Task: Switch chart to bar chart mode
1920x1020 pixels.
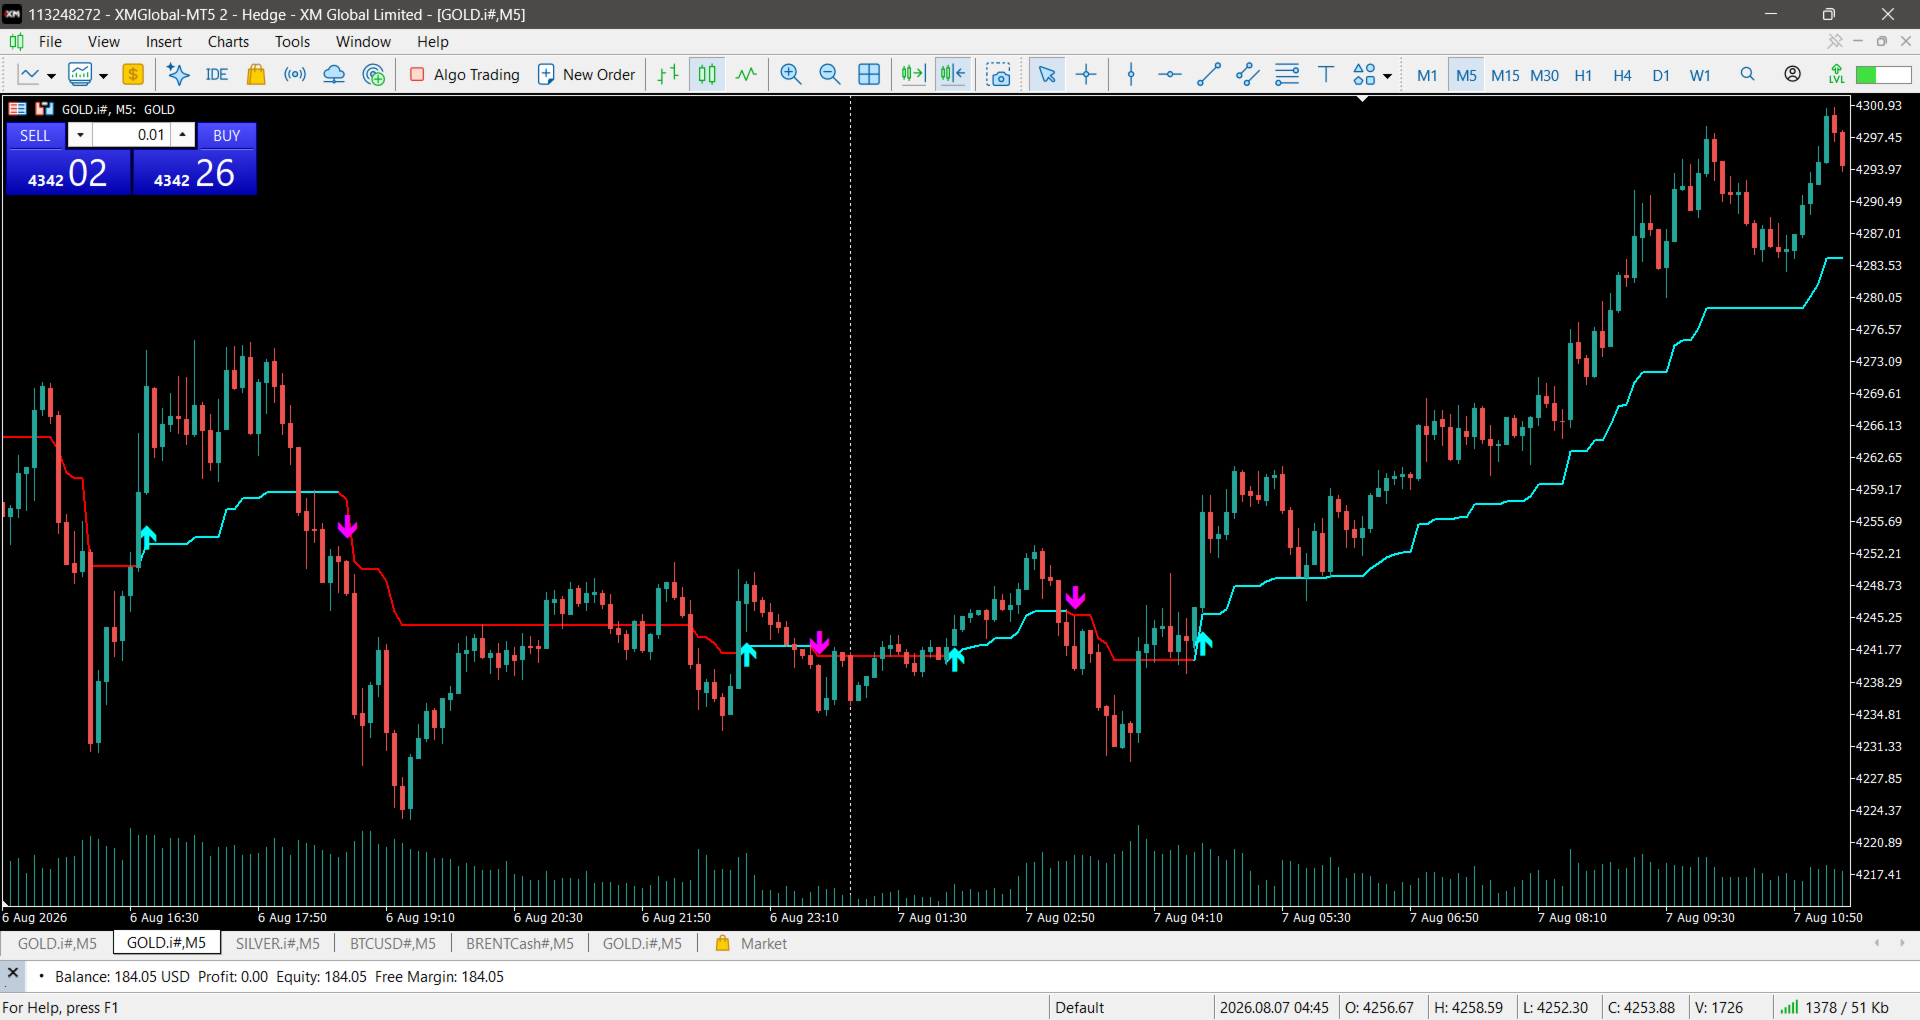Action: (x=668, y=74)
